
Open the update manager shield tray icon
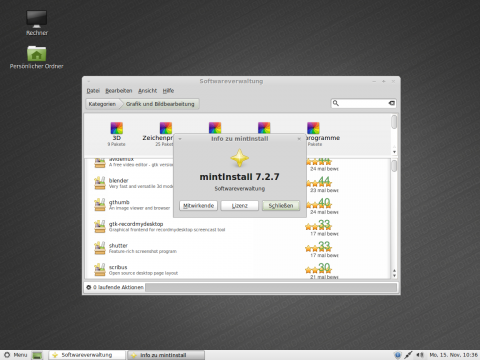[397, 355]
